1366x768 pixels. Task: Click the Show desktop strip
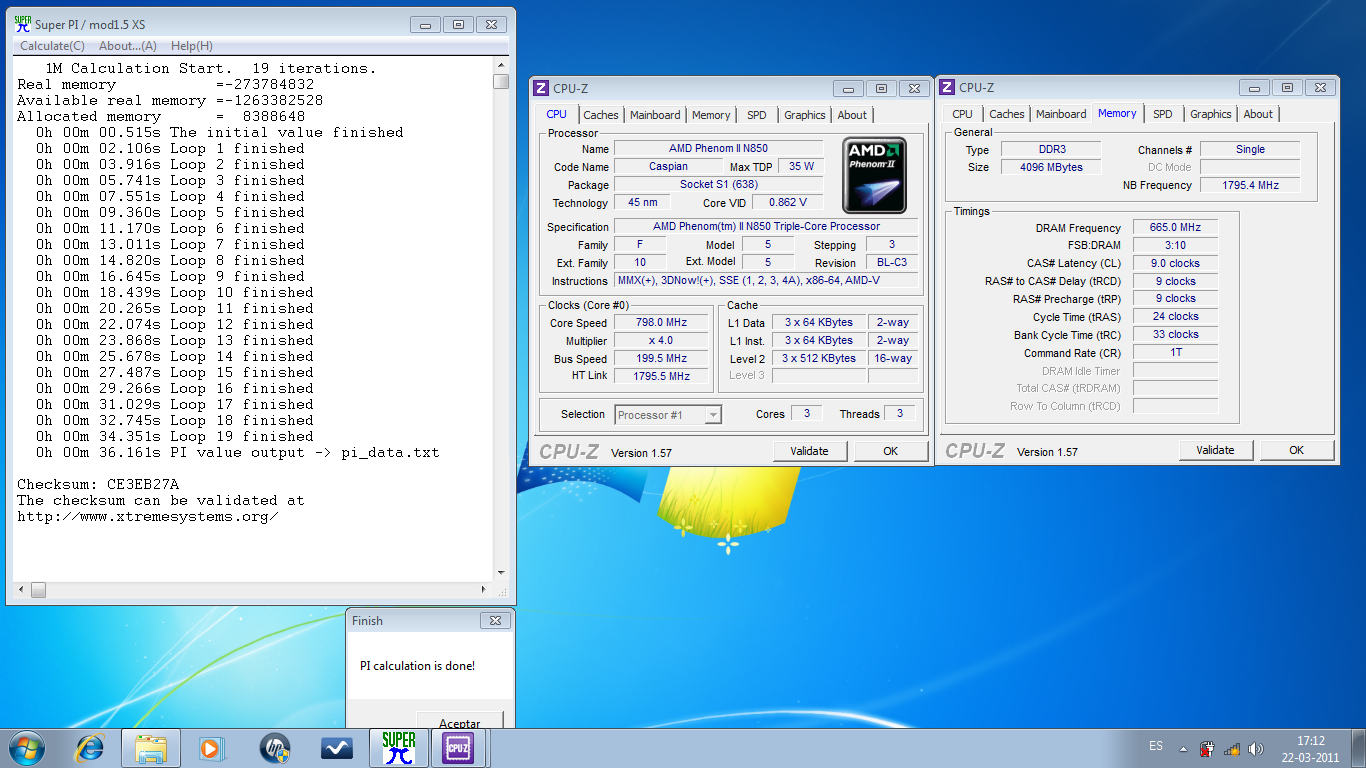pos(1359,748)
